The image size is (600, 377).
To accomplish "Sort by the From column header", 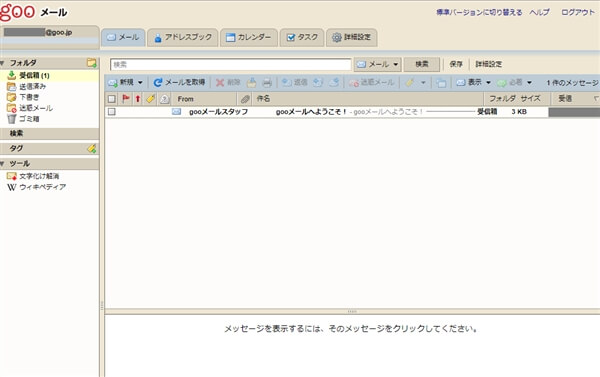I will 186,99.
